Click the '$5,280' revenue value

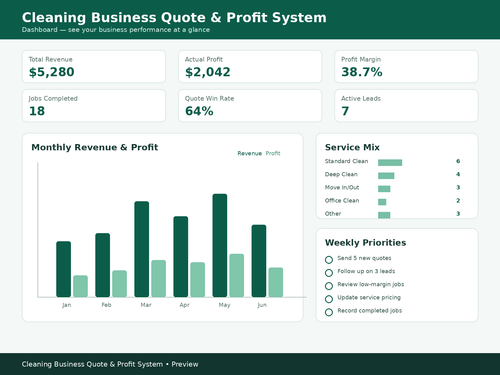click(x=52, y=72)
